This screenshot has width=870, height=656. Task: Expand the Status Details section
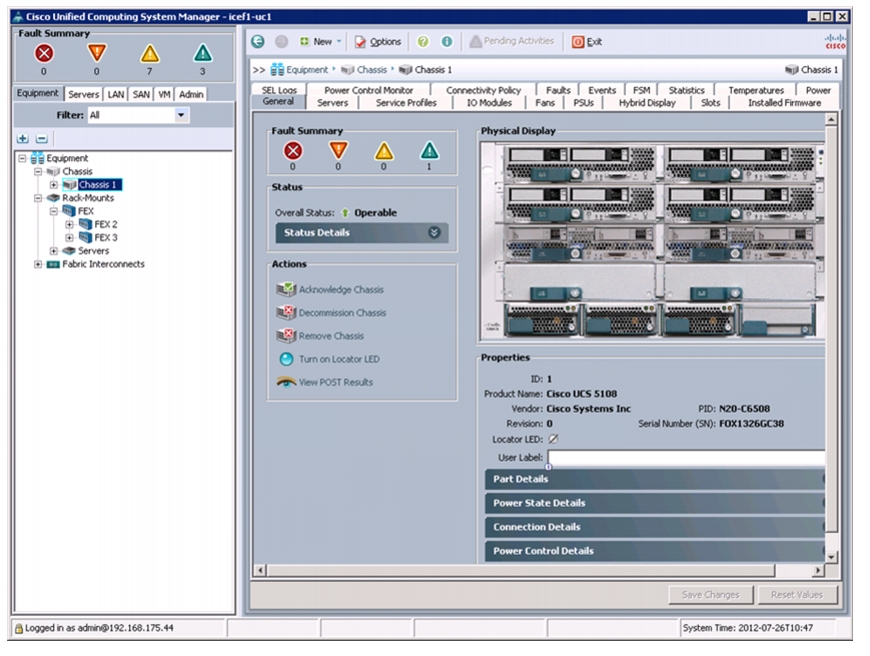point(362,233)
